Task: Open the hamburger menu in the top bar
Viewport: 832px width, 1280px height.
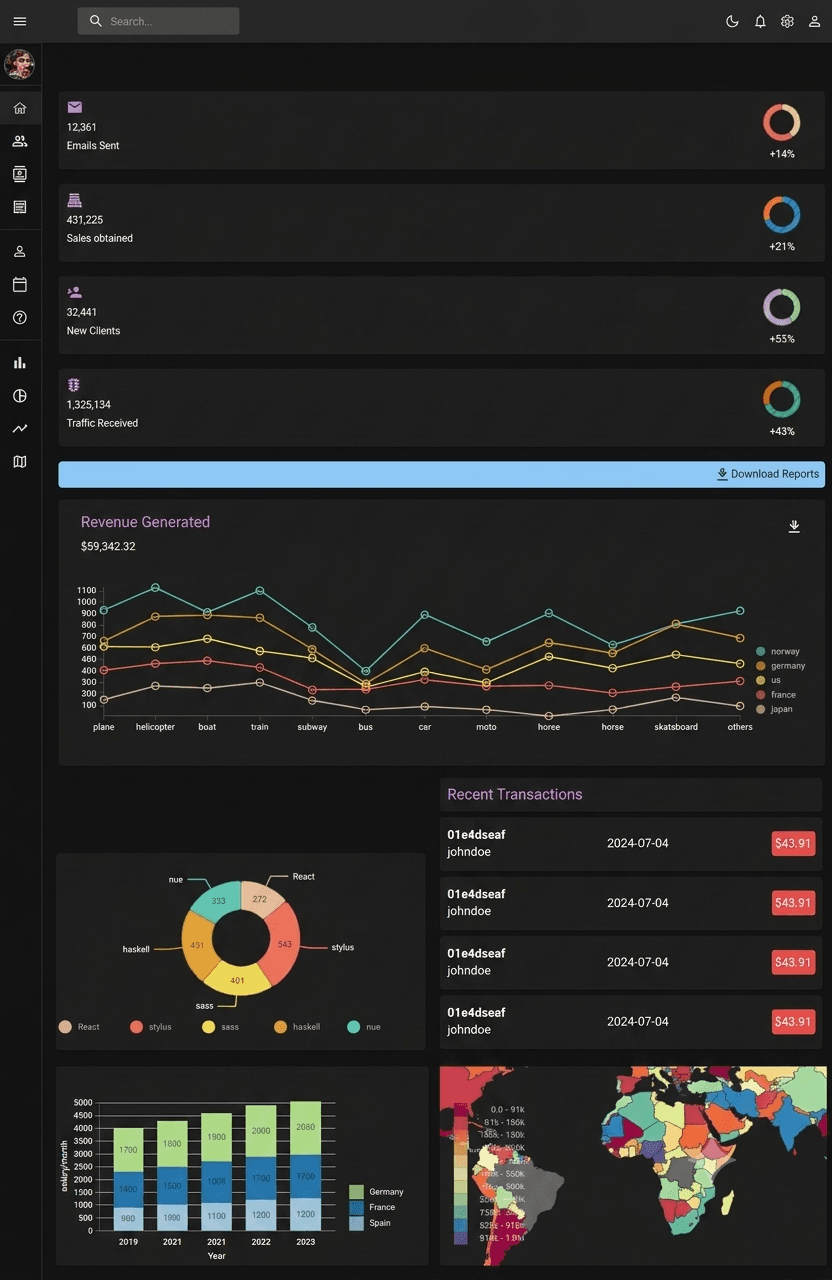Action: (20, 21)
